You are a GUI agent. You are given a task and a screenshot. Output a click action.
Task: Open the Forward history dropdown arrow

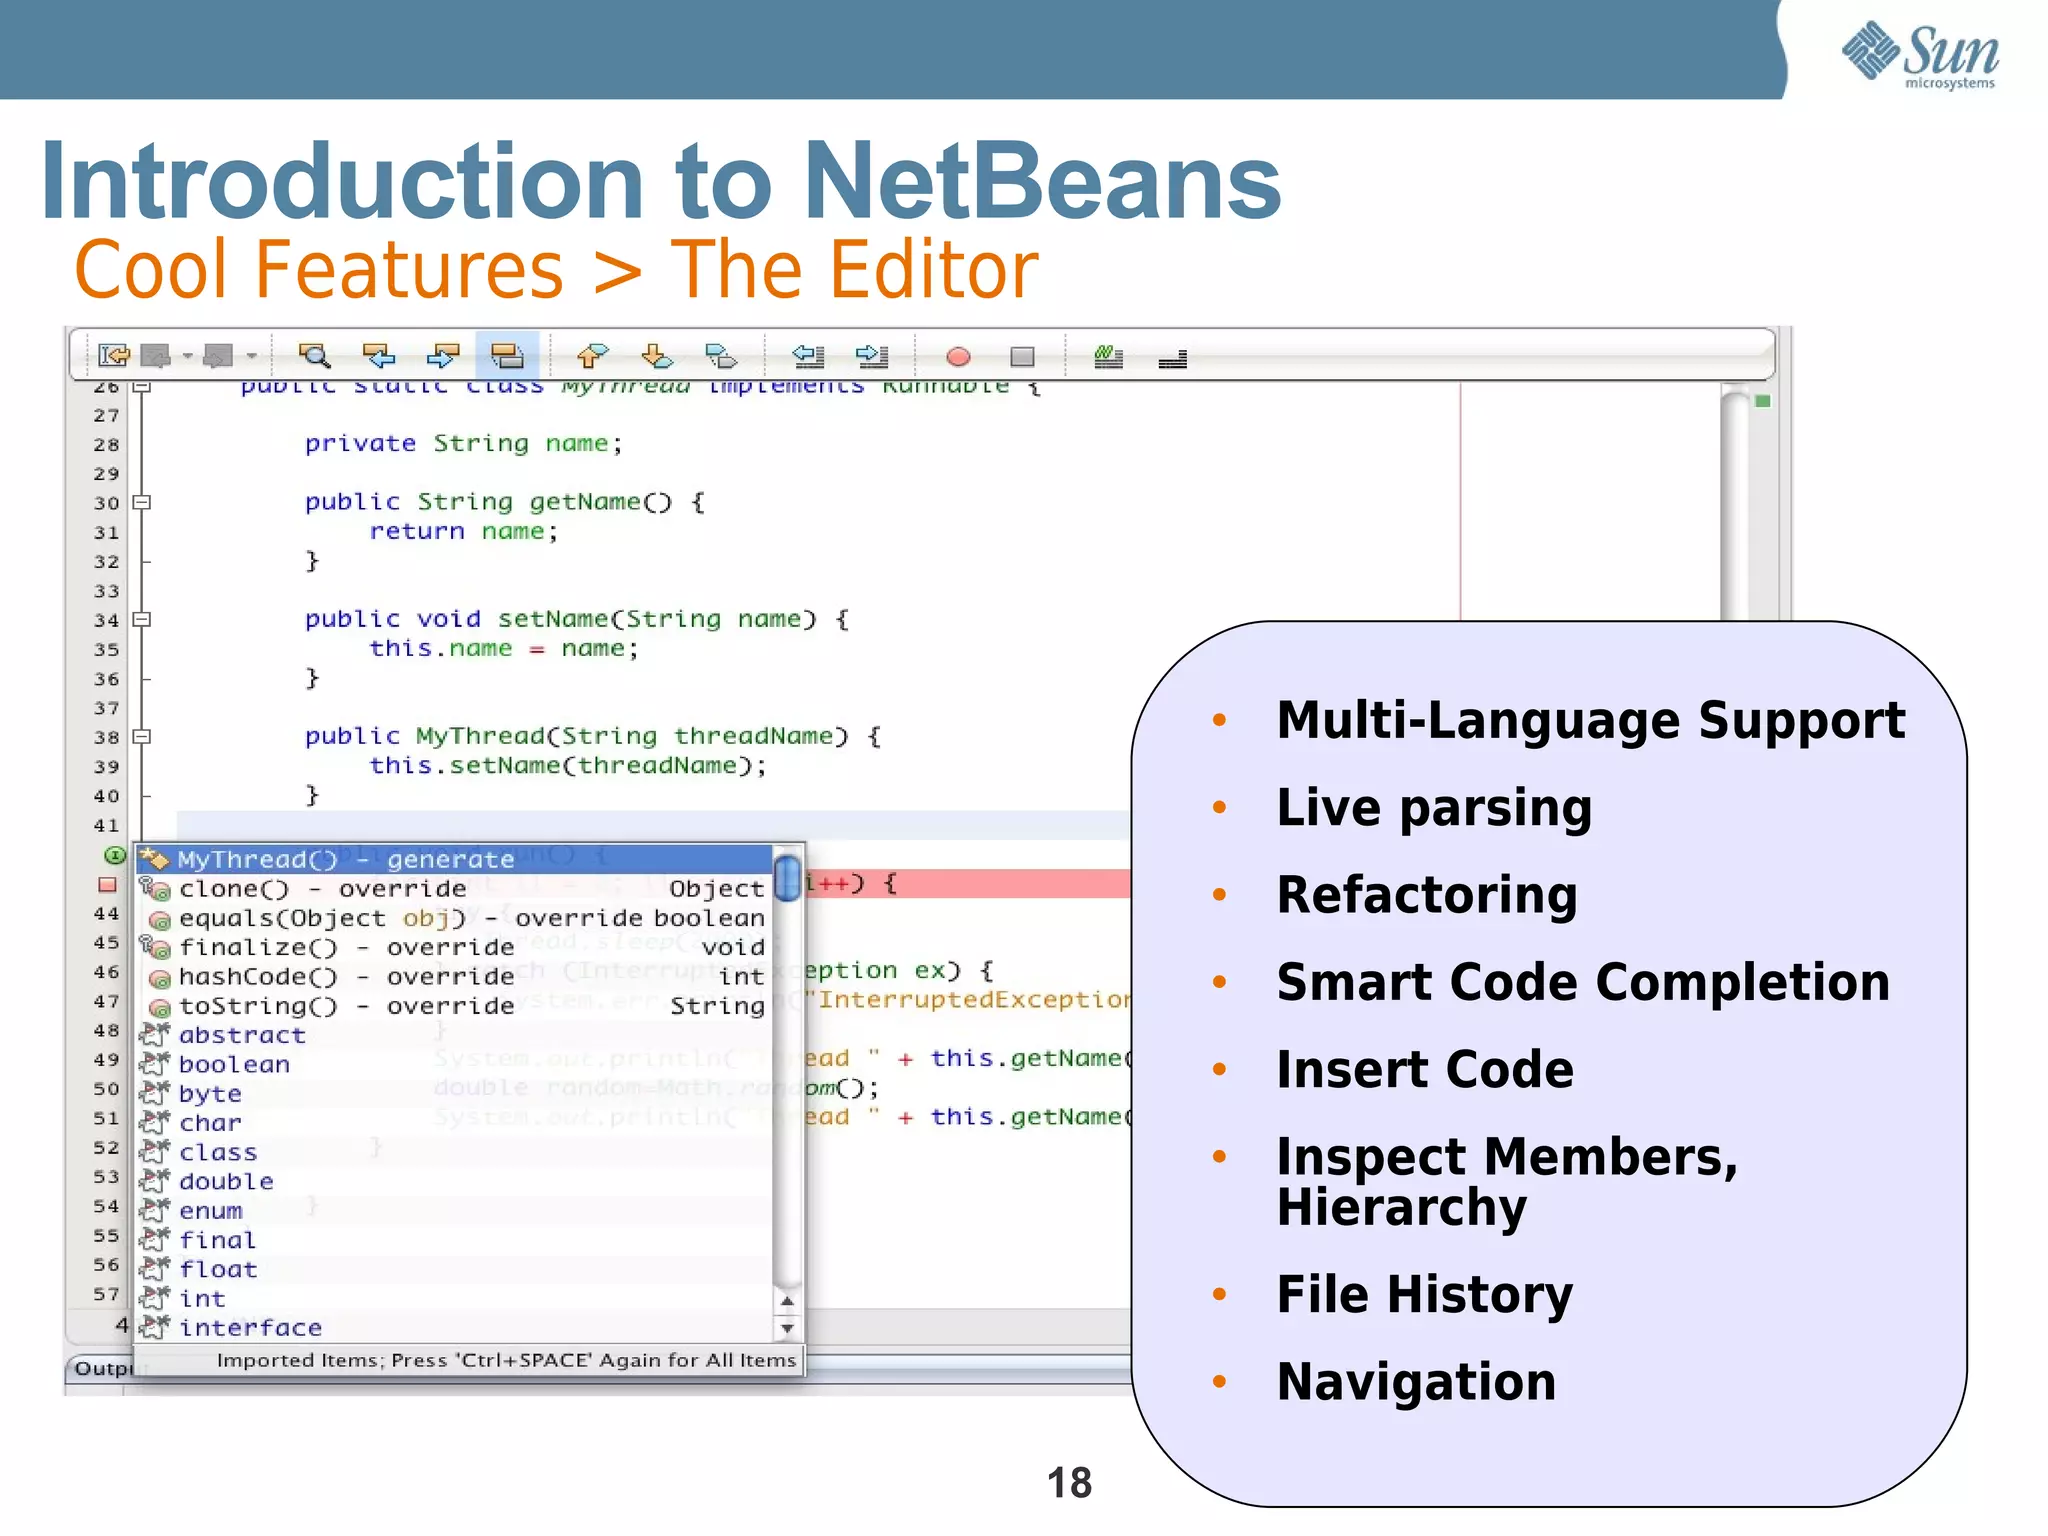(x=252, y=355)
